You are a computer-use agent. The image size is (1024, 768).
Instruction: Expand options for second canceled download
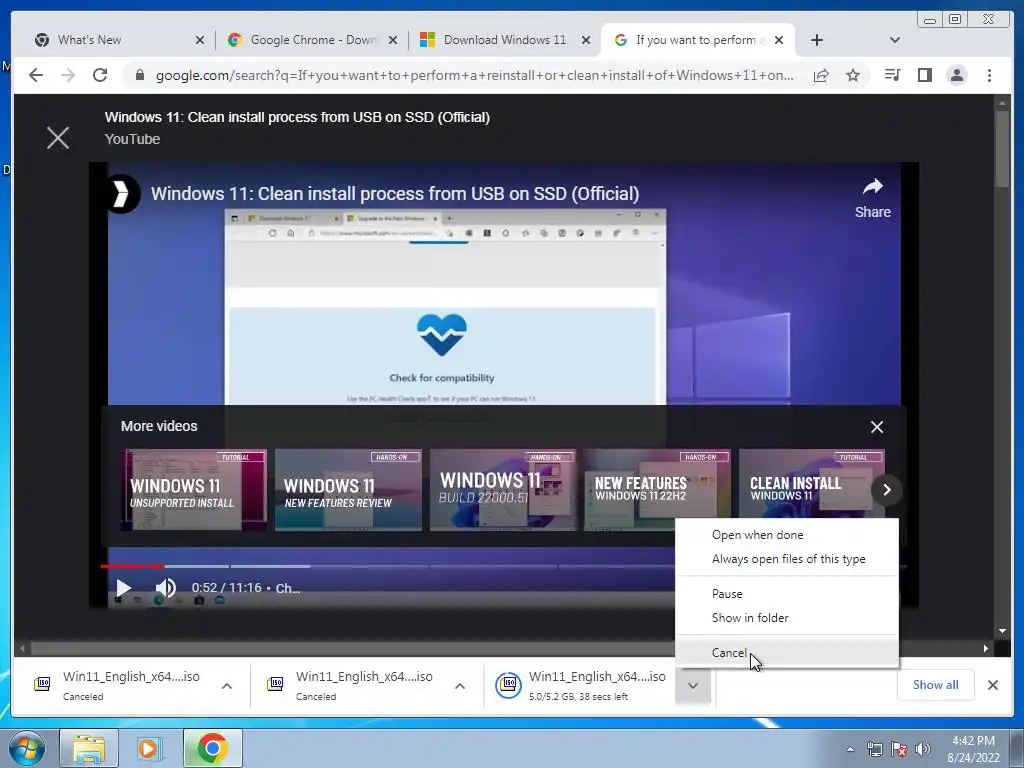pyautogui.click(x=460, y=686)
